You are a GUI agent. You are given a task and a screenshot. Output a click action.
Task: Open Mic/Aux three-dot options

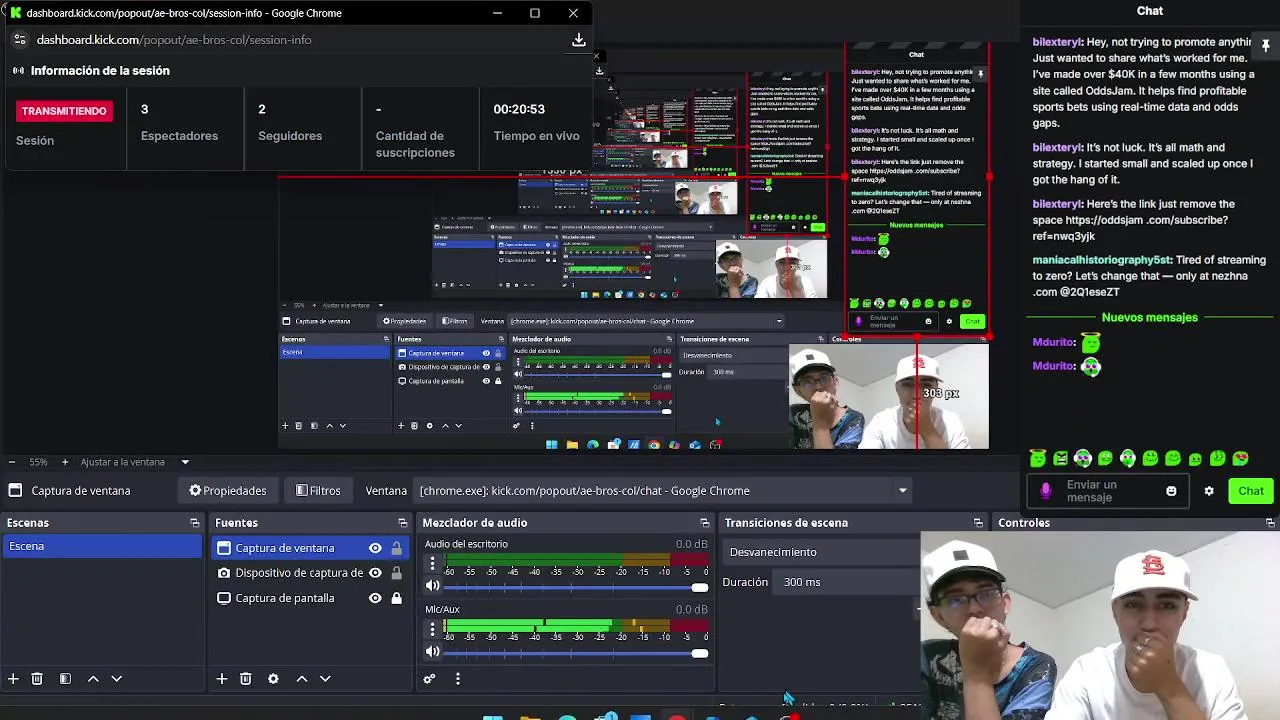(433, 629)
